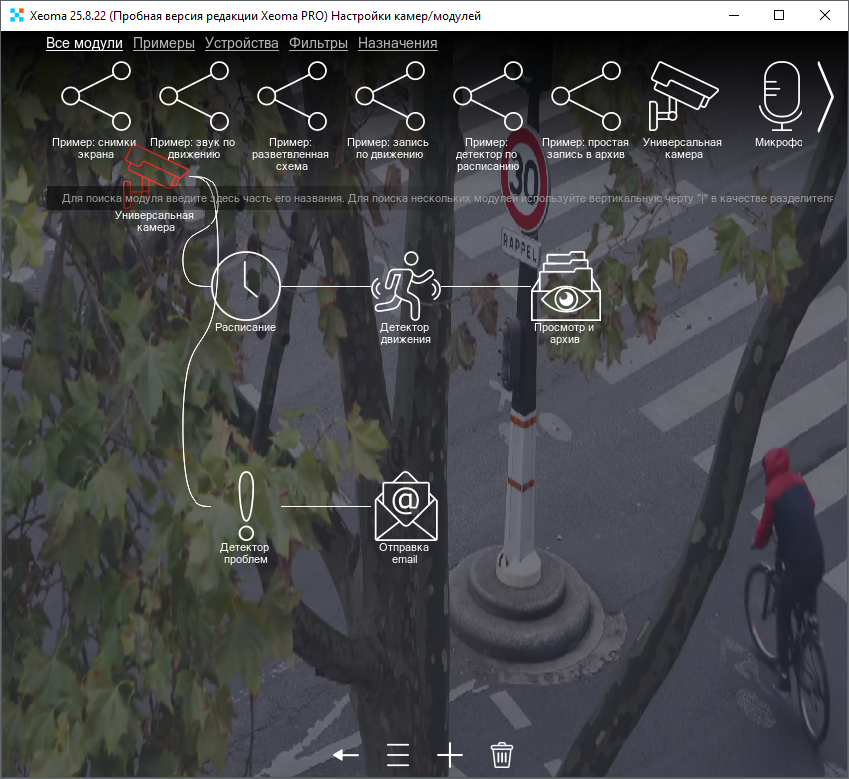
Task: Click the back arrow button at bottom
Action: click(x=346, y=754)
